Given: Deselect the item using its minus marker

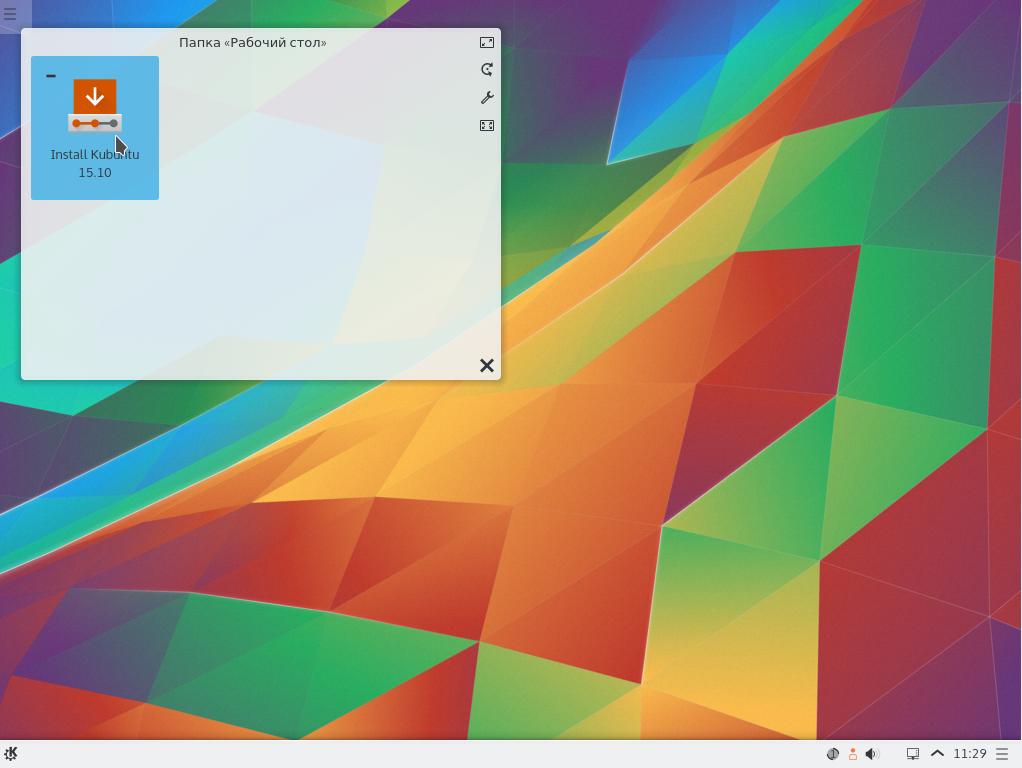Looking at the screenshot, I should coord(51,76).
